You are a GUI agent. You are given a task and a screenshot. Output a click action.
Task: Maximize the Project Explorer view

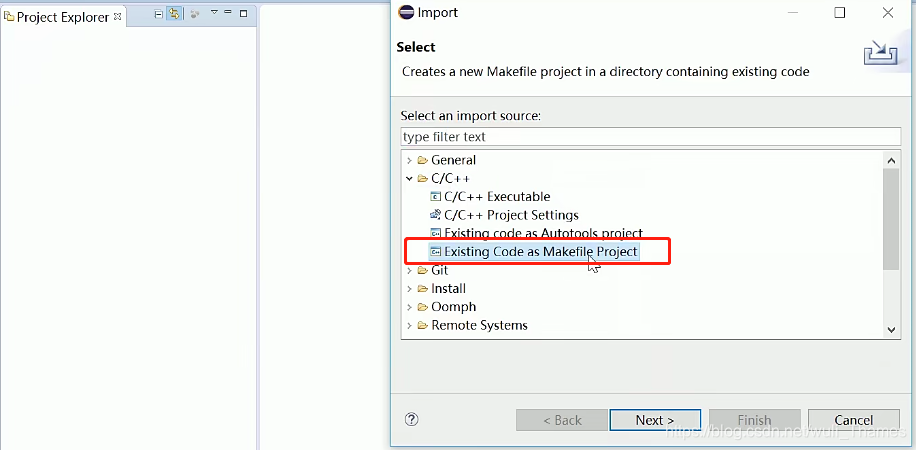coord(244,13)
